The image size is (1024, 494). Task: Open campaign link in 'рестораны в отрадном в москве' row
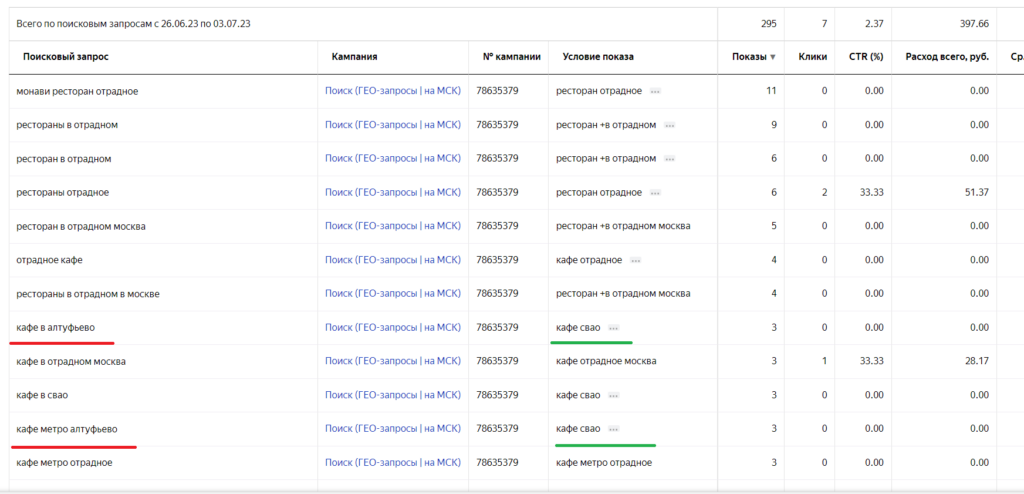pyautogui.click(x=392, y=294)
